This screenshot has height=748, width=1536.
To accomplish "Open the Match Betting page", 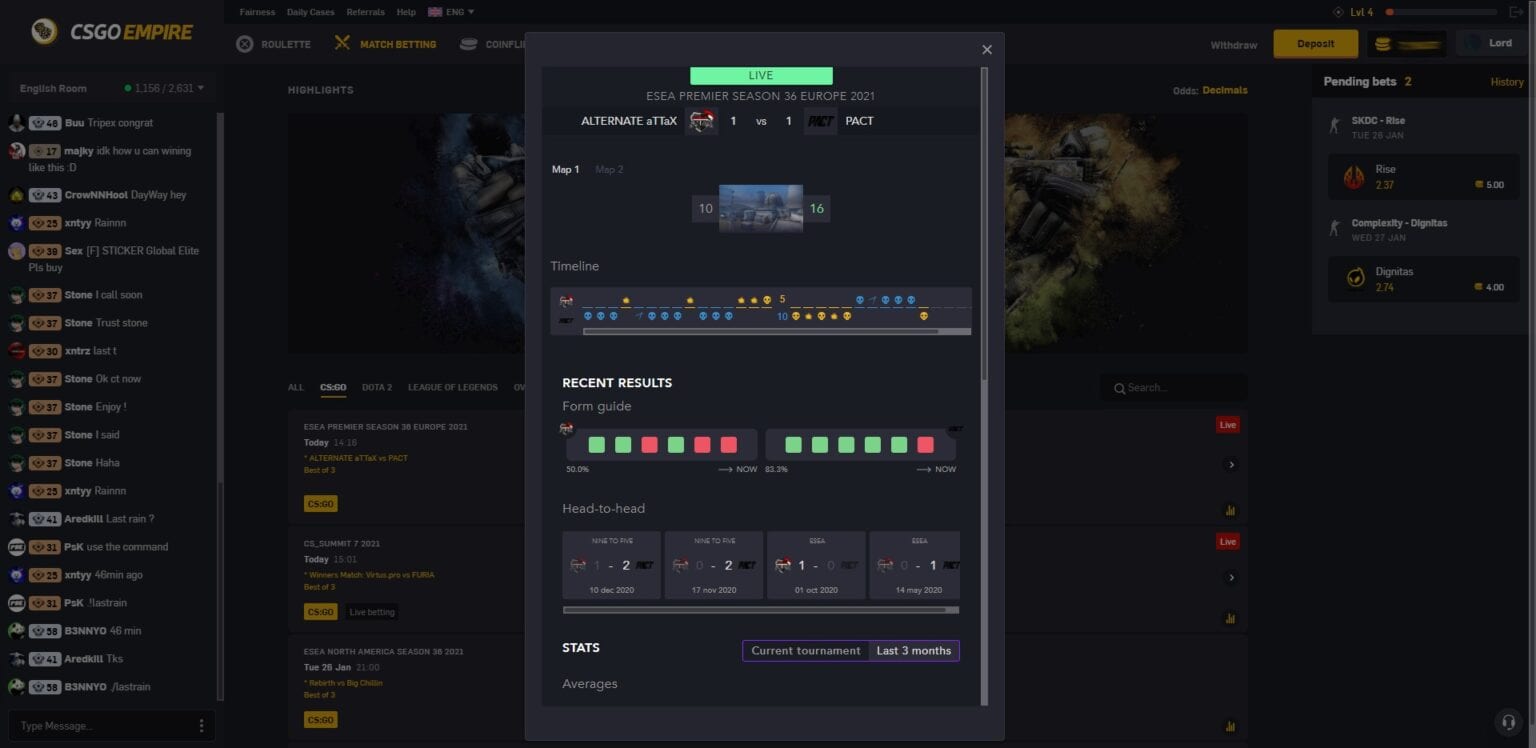I will click(385, 44).
